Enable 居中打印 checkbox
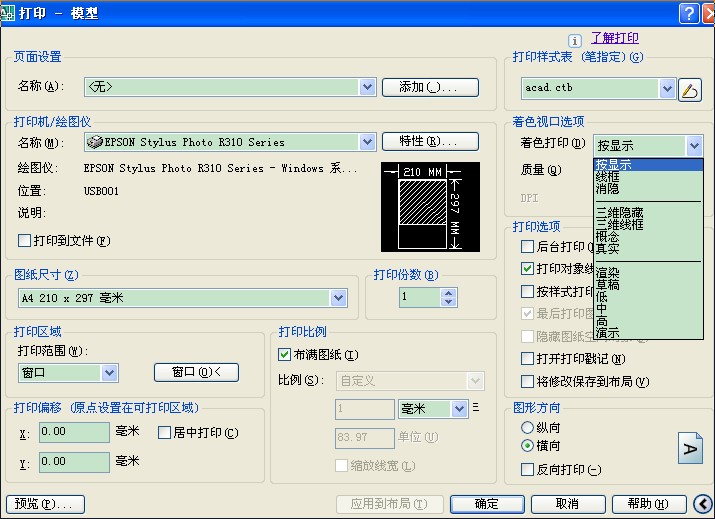The image size is (715, 519). point(164,432)
